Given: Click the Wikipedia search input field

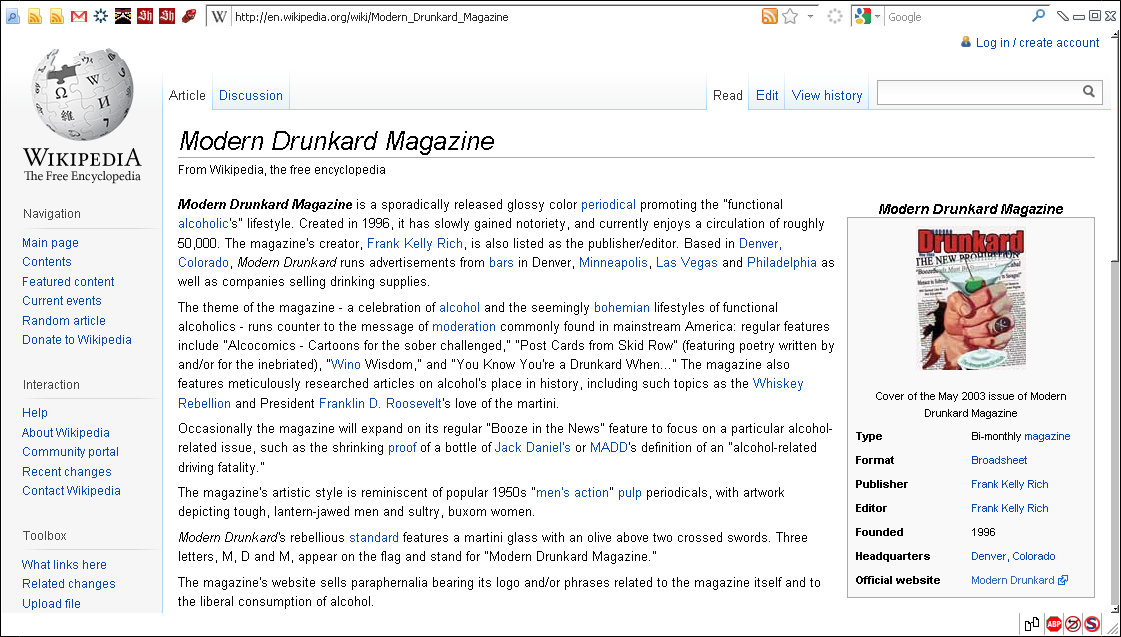Looking at the screenshot, I should pos(978,92).
